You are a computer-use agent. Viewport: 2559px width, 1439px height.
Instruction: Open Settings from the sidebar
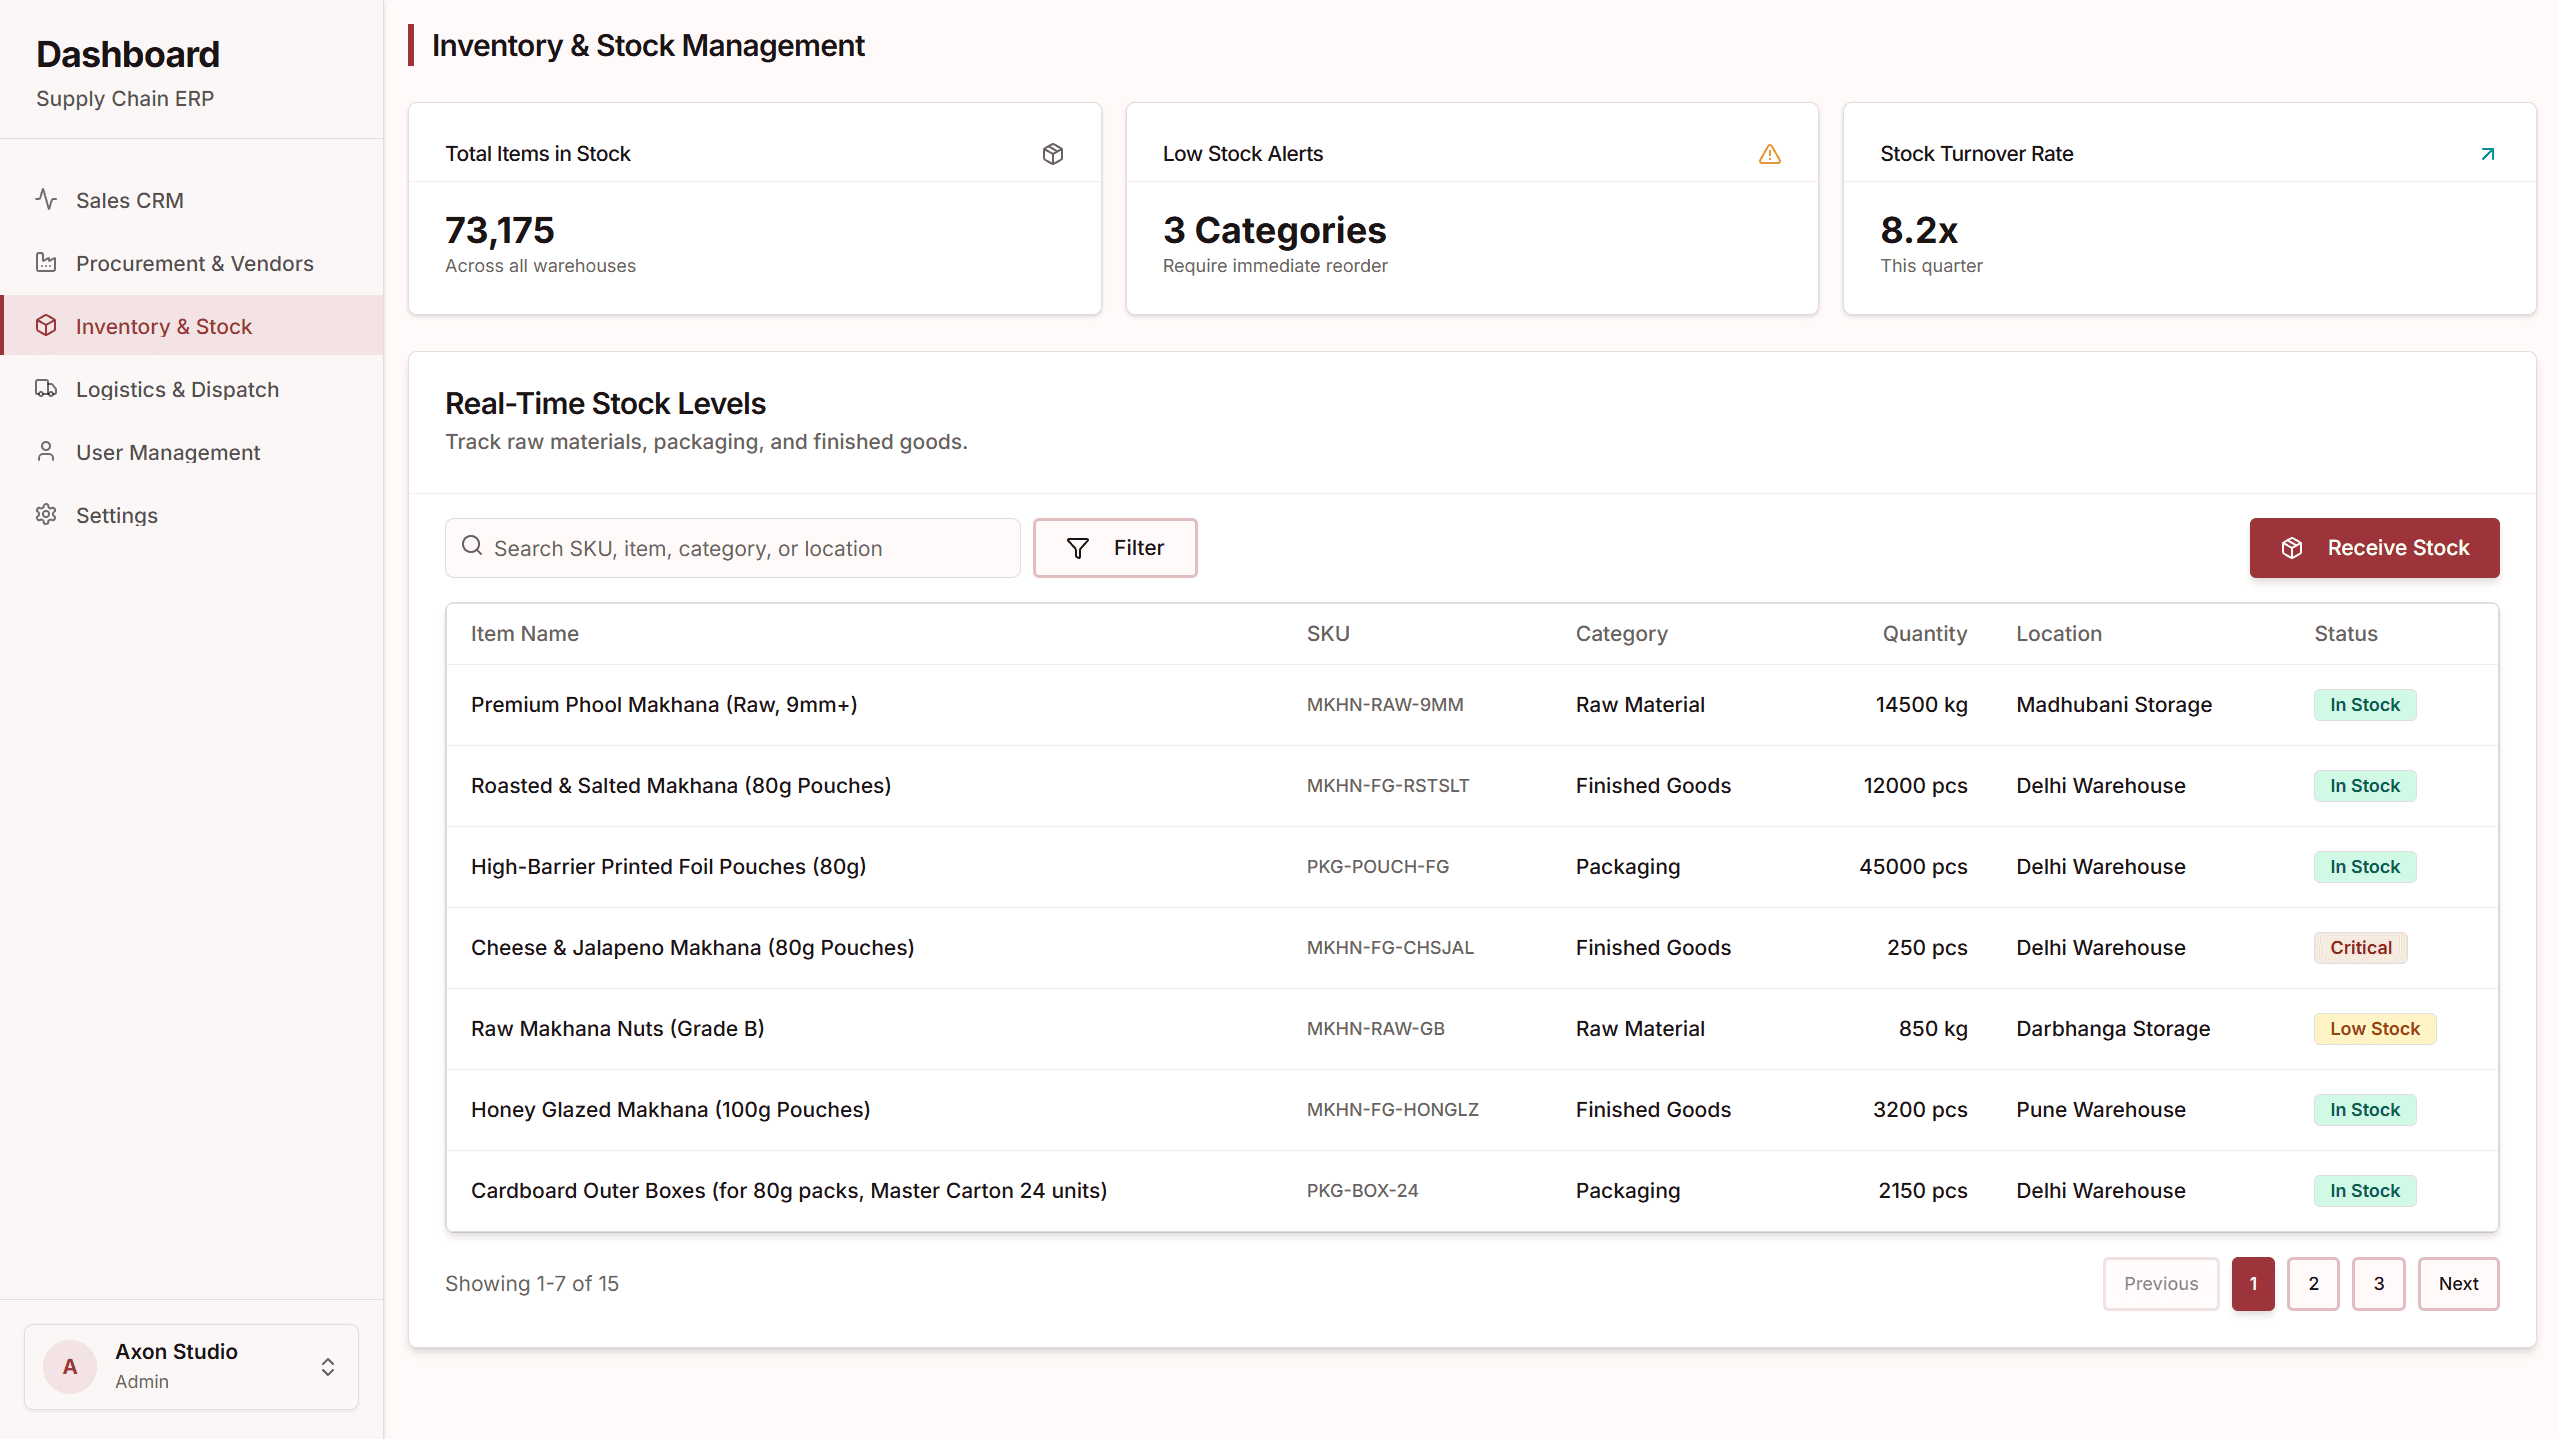coord(192,515)
